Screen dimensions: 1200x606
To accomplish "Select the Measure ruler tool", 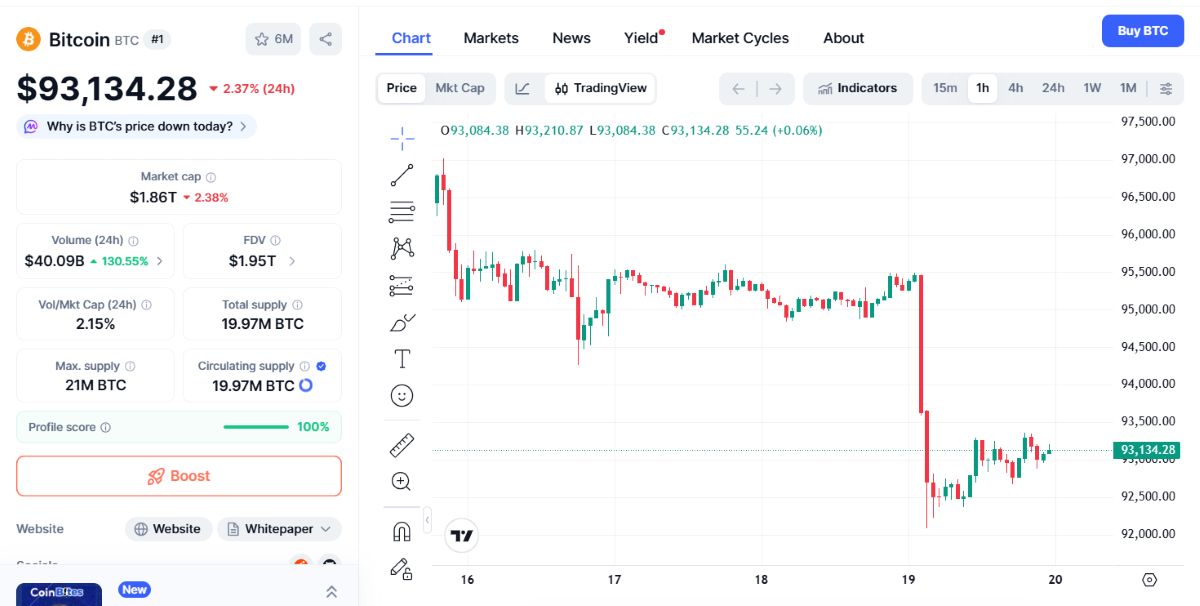I will pyautogui.click(x=401, y=444).
